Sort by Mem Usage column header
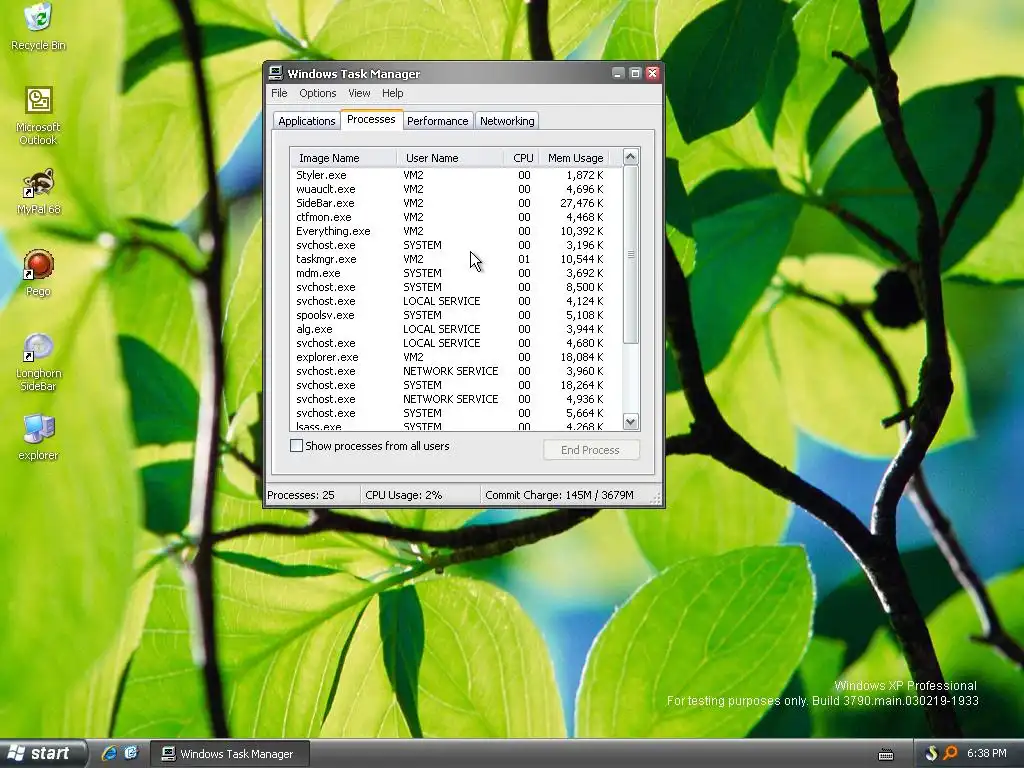1024x768 pixels. (x=575, y=158)
